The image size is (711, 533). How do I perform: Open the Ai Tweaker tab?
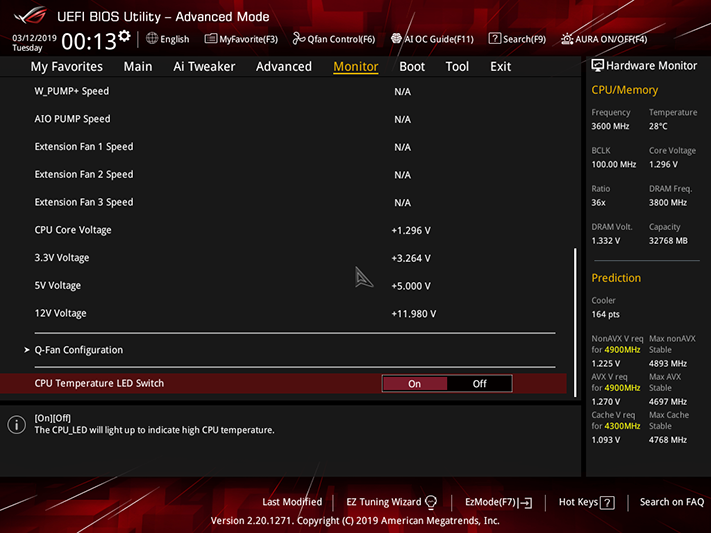[x=204, y=67]
